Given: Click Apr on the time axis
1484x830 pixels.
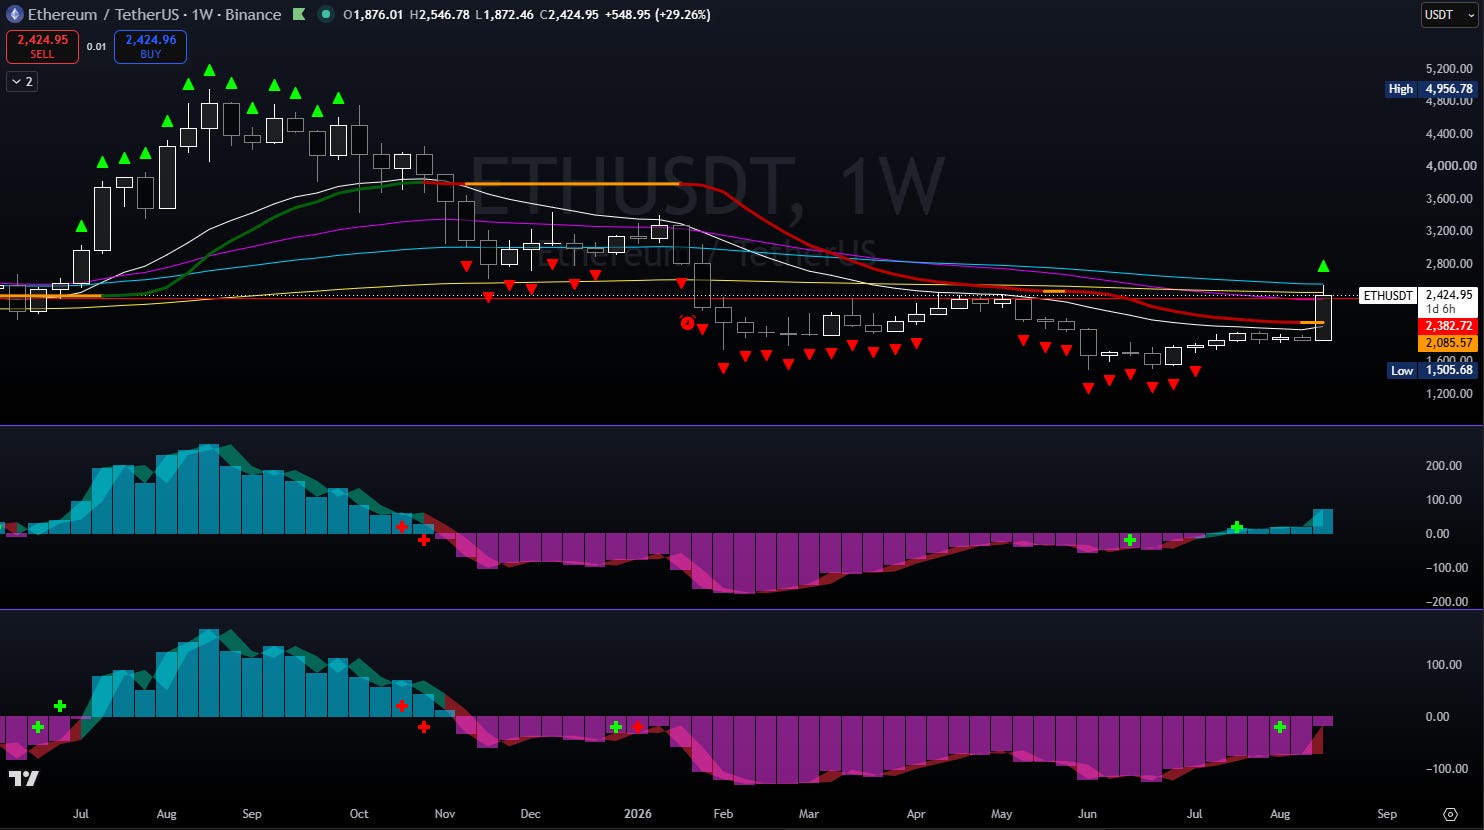Looking at the screenshot, I should 916,814.
